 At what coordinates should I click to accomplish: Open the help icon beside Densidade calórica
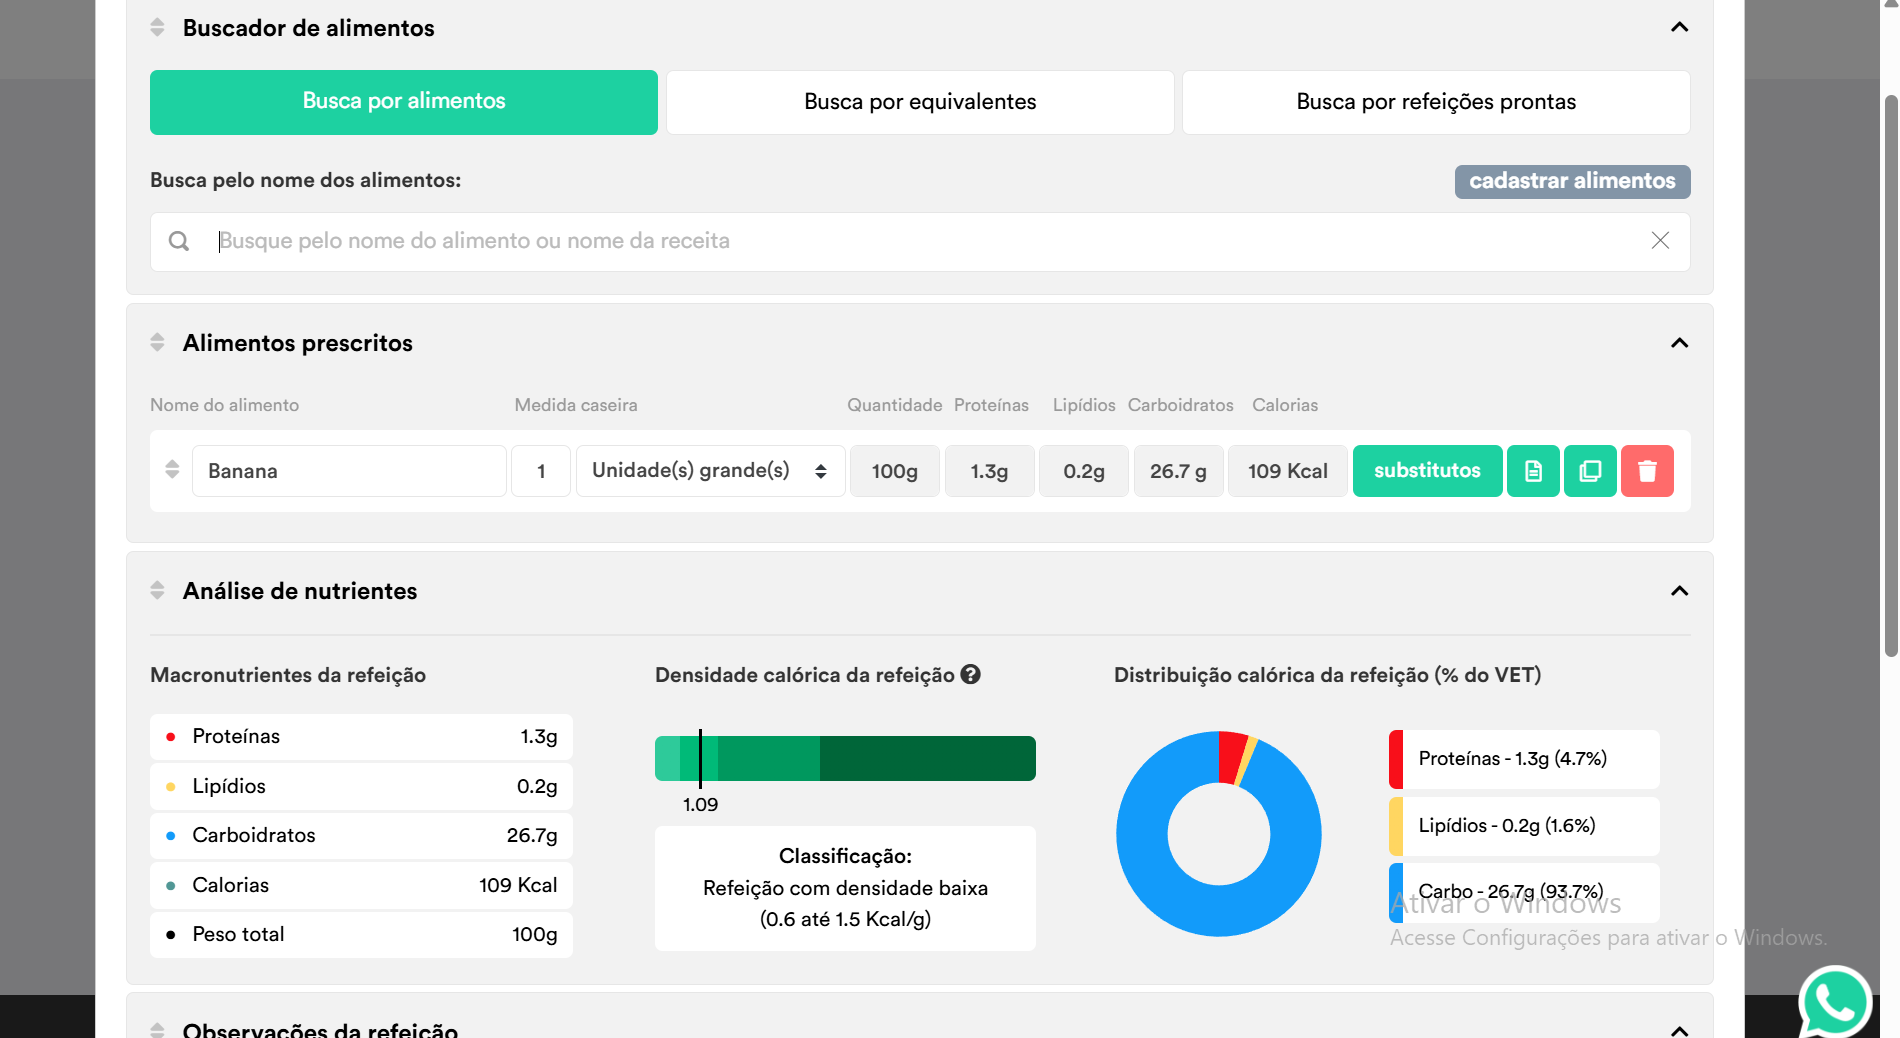970,674
